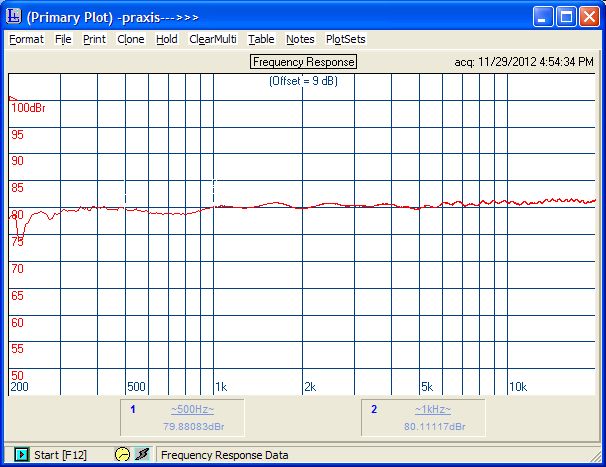Click the yellow clock icon in status bar

coord(123,455)
